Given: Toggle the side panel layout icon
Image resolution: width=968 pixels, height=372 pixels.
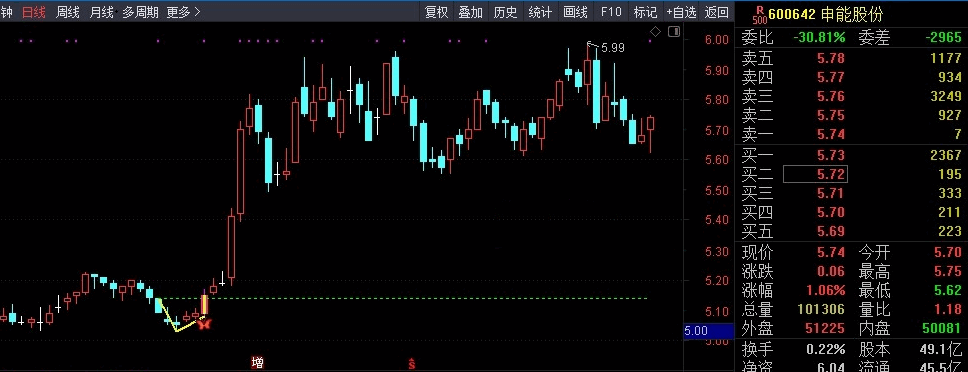Looking at the screenshot, I should pyautogui.click(x=674, y=31).
